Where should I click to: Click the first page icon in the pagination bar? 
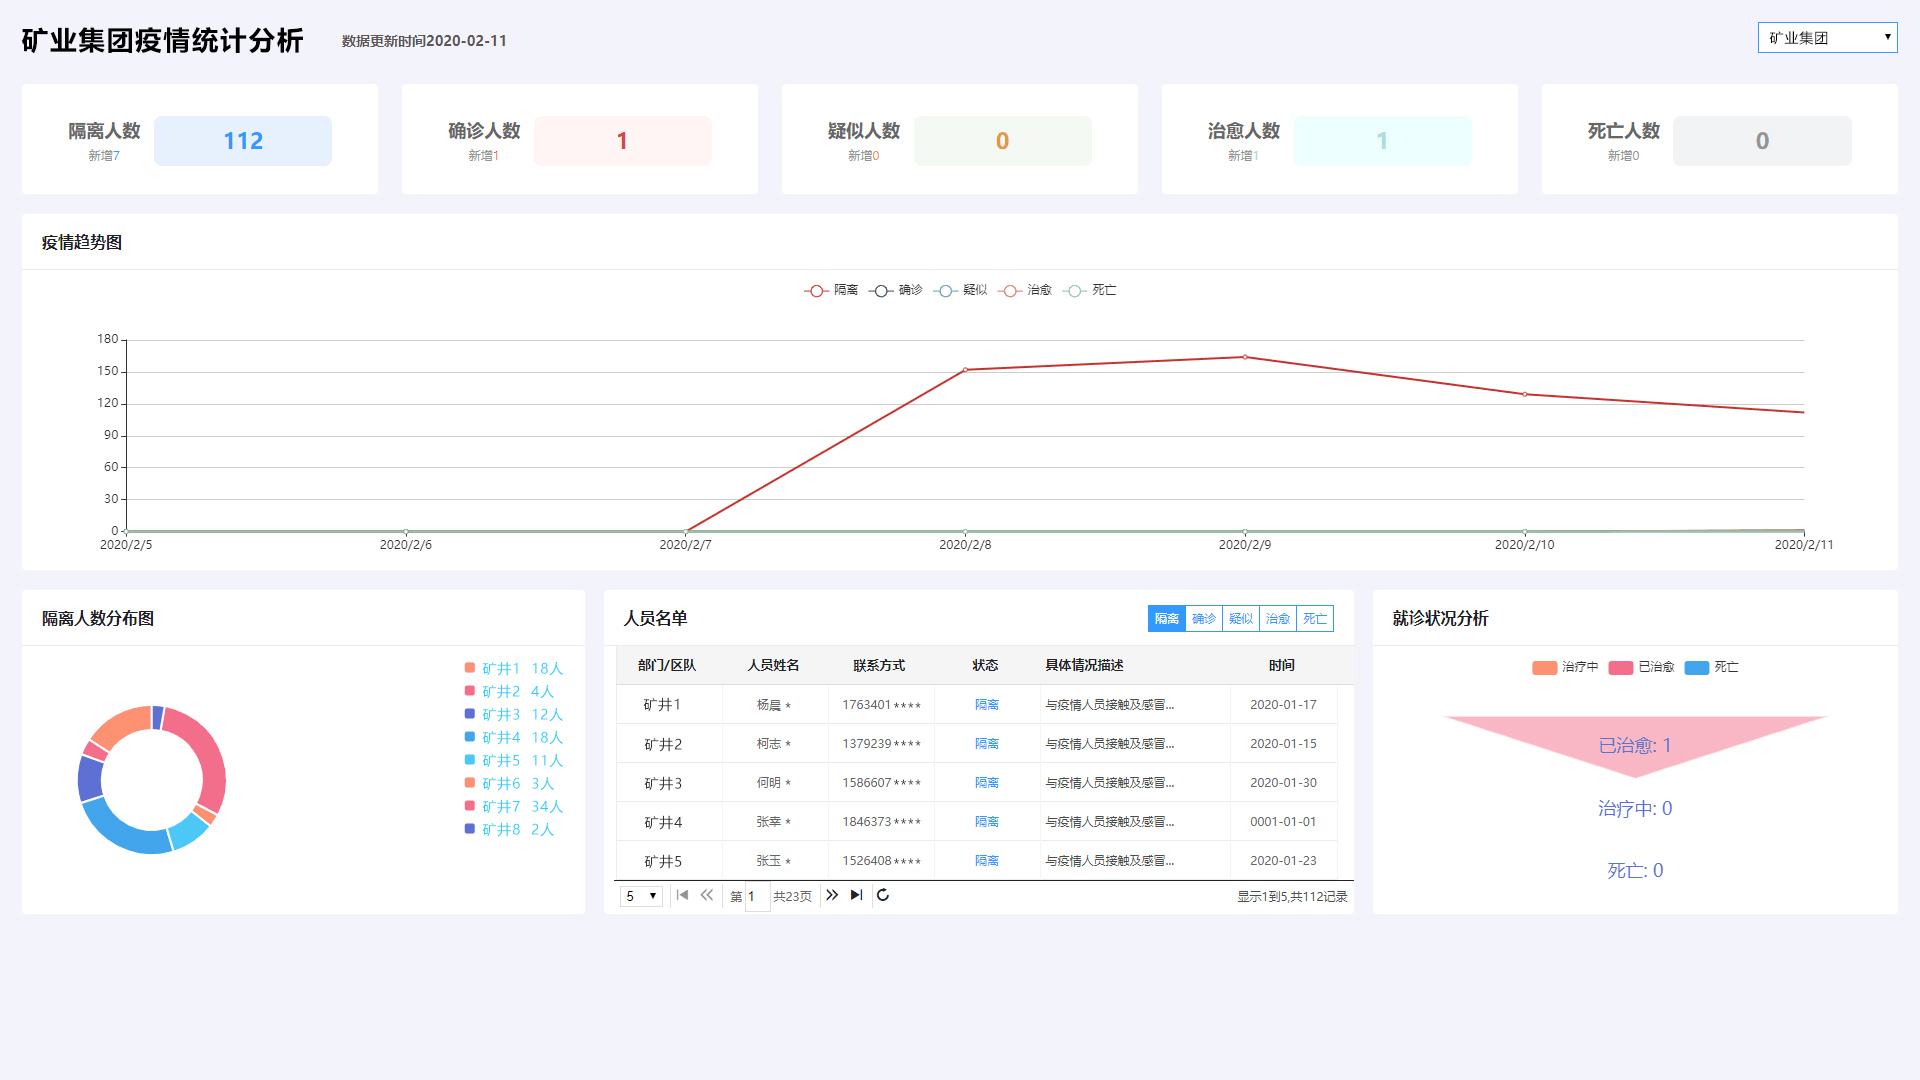[683, 896]
